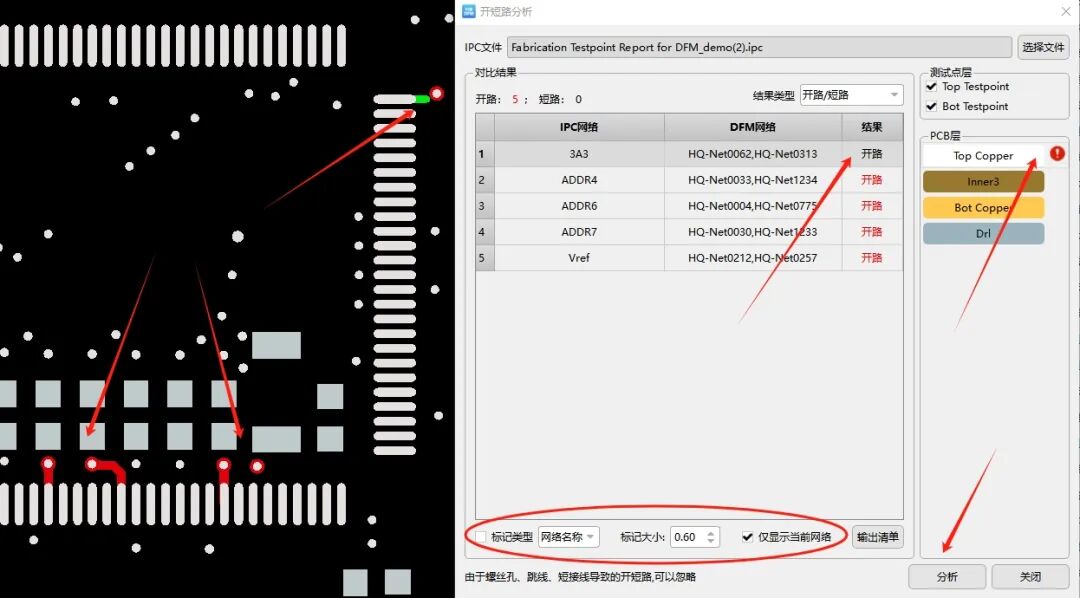
Task: Increase mark size with stepper arrows
Action: coord(711,532)
